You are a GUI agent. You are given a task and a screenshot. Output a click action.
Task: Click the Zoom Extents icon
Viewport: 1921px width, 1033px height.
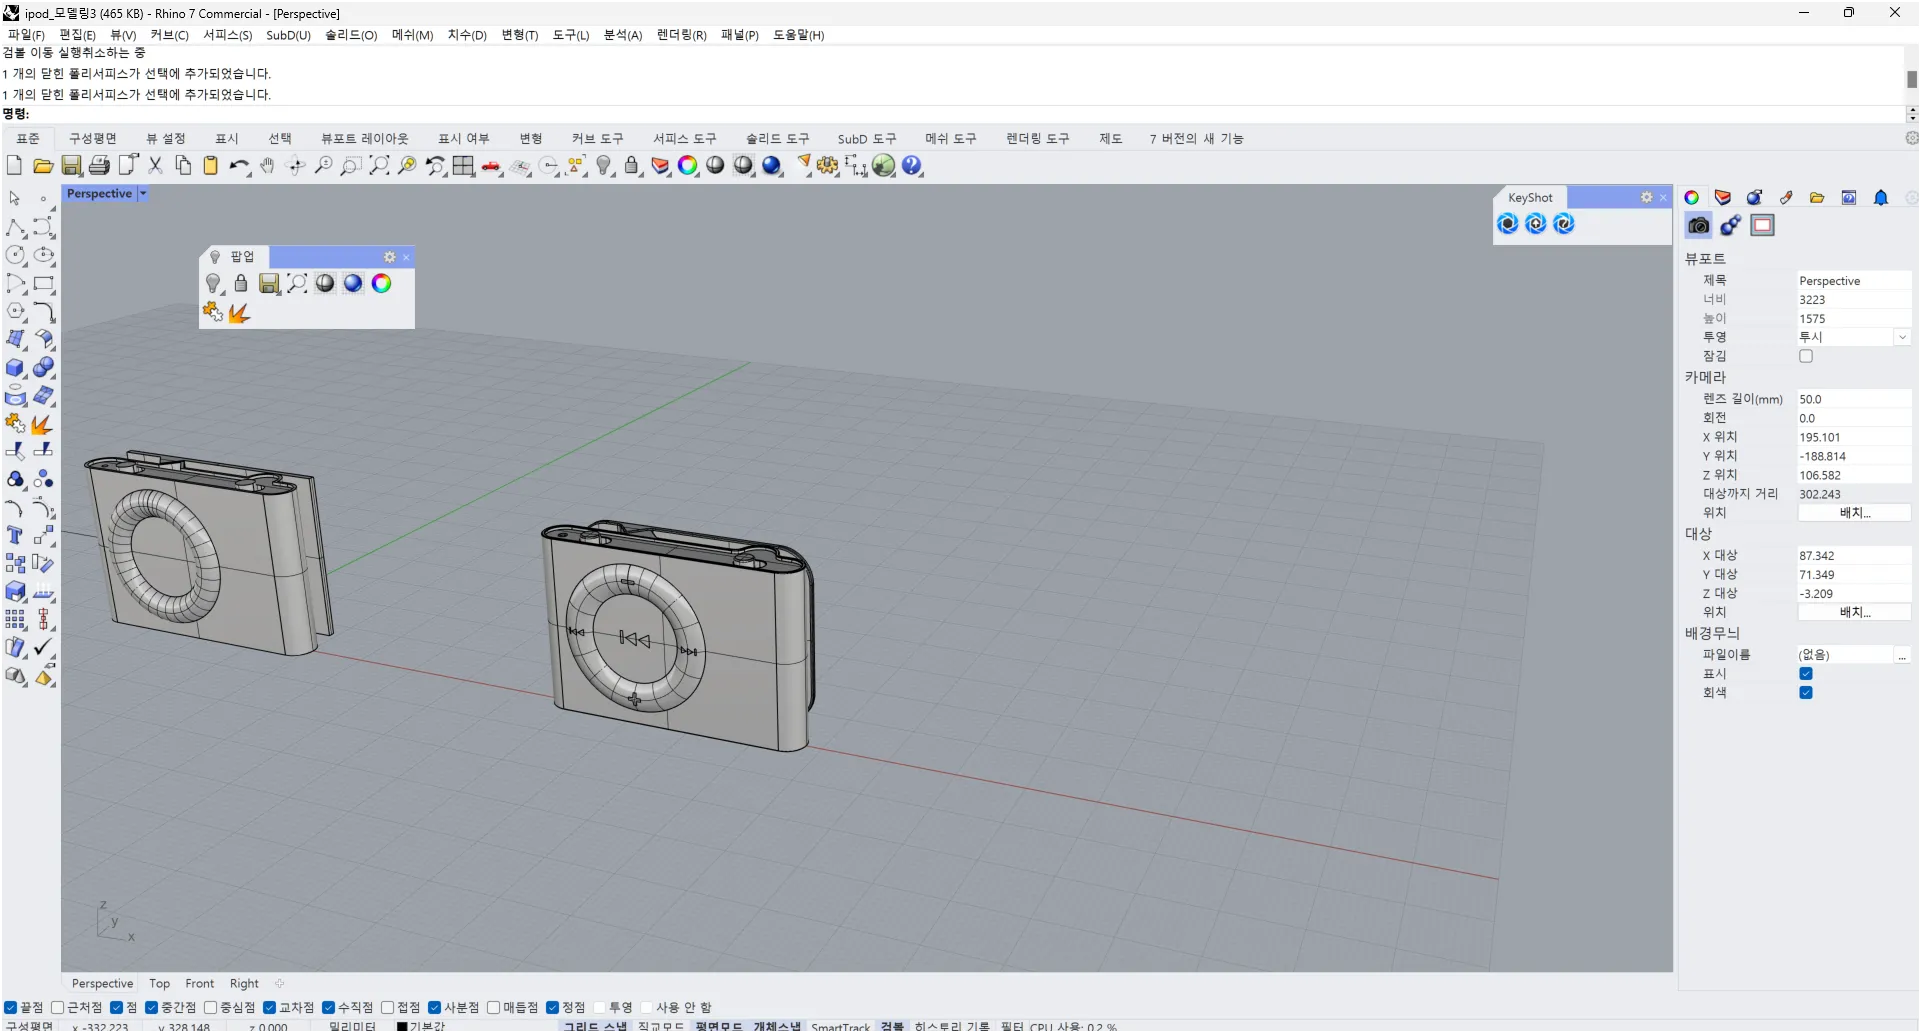pyautogui.click(x=379, y=166)
